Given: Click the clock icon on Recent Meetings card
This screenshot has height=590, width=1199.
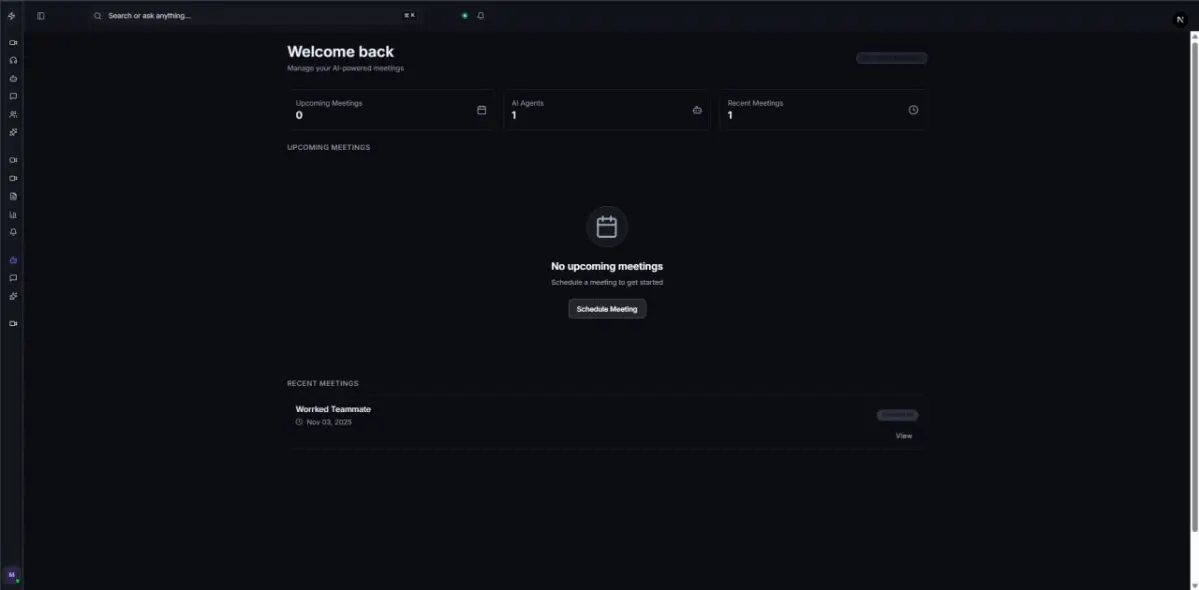Looking at the screenshot, I should coord(912,110).
